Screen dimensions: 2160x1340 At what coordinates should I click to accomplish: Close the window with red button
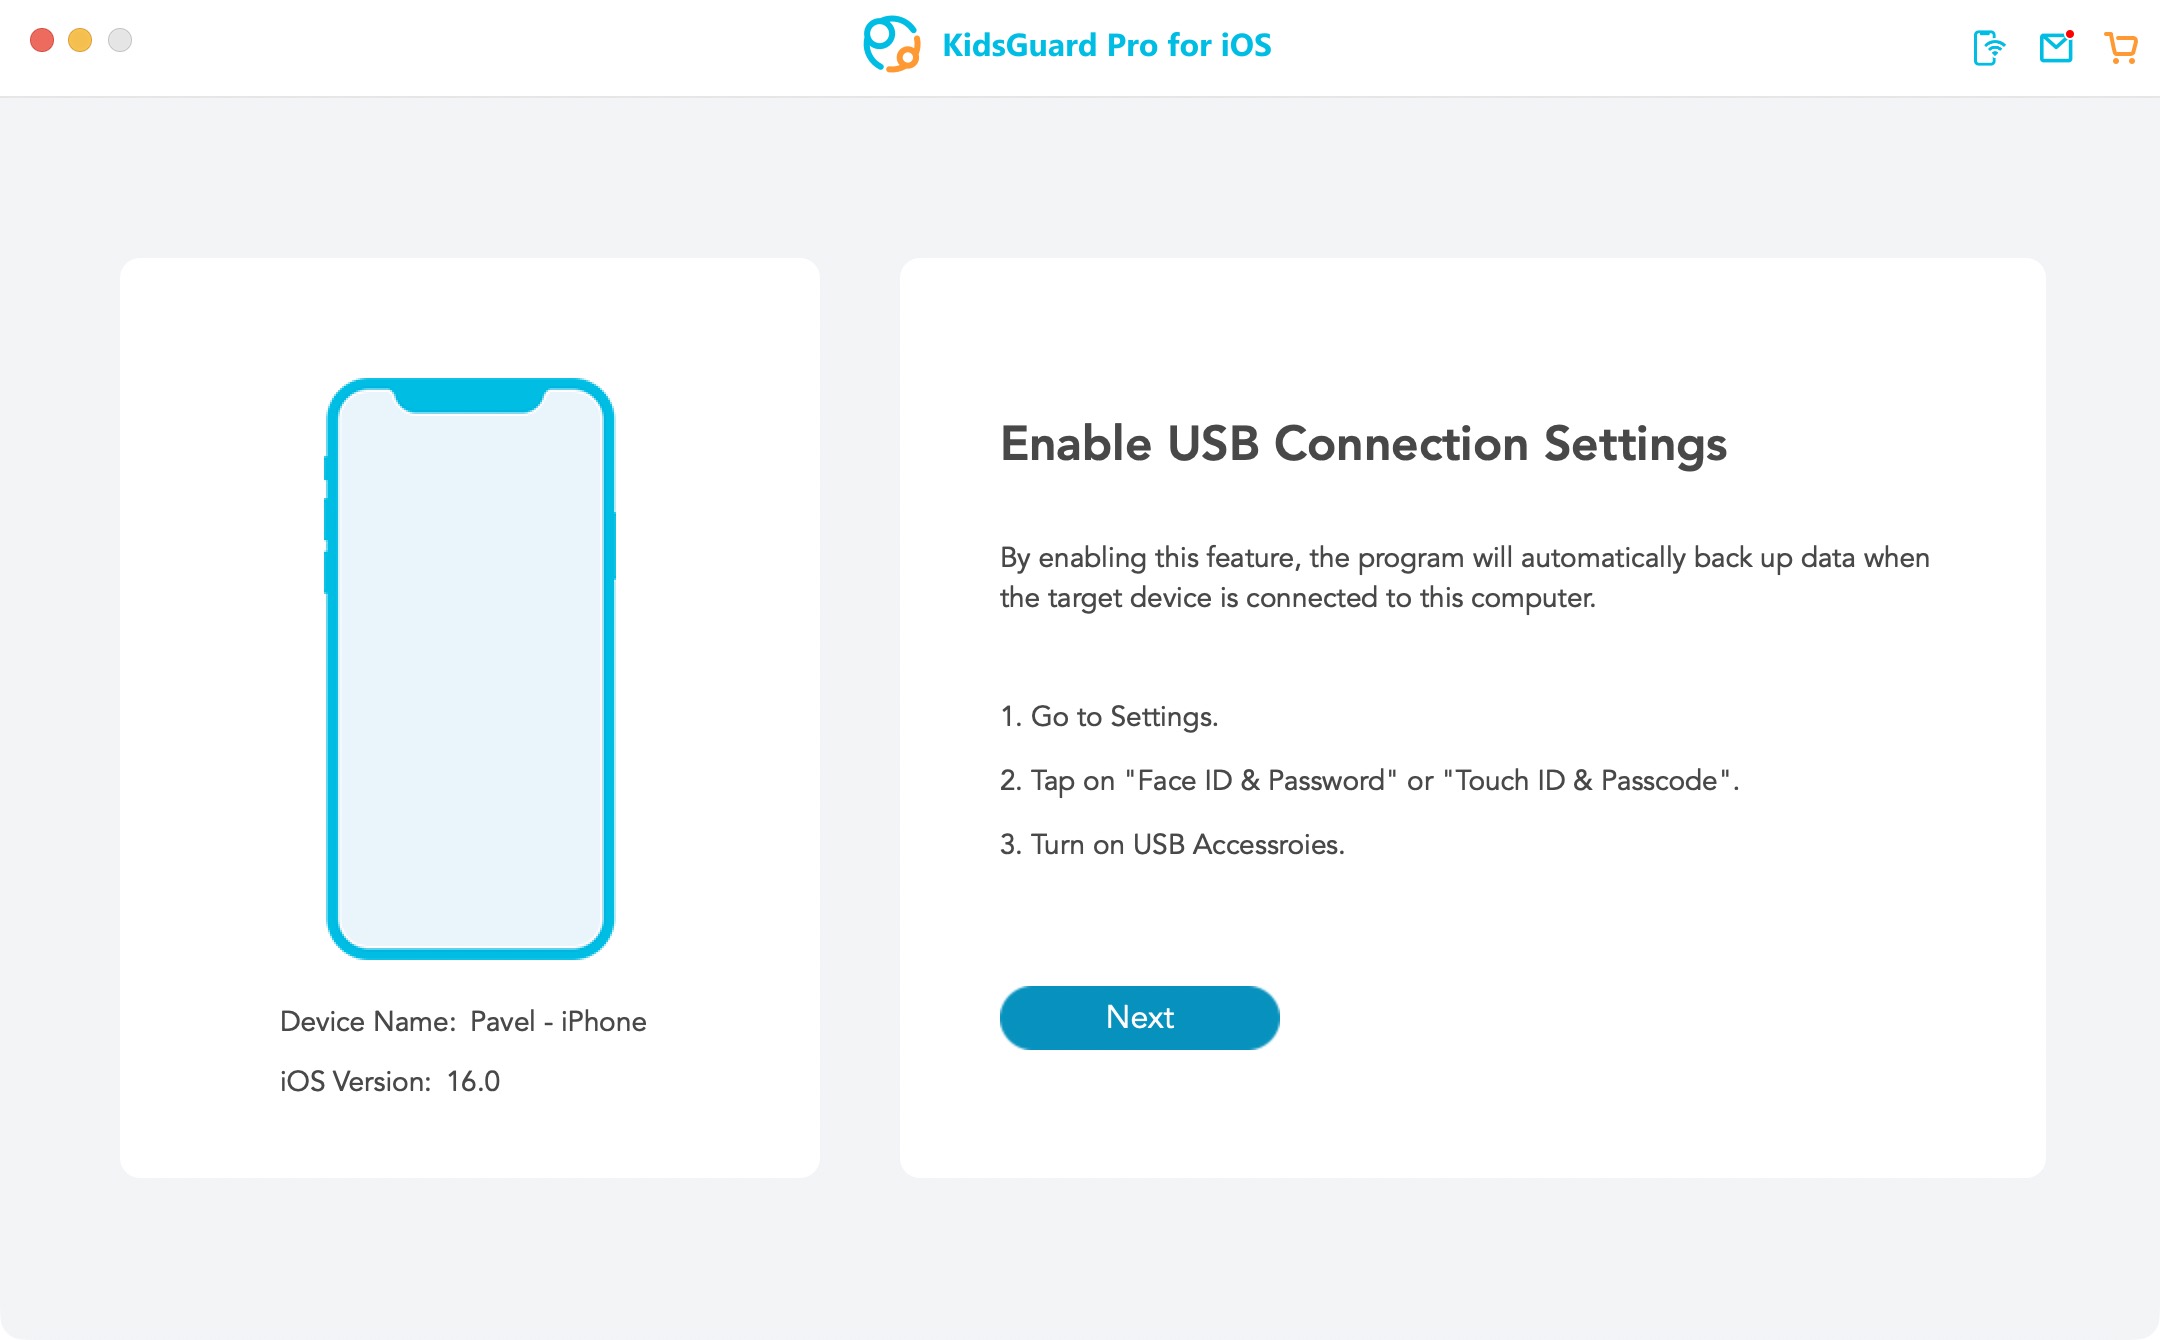click(42, 40)
